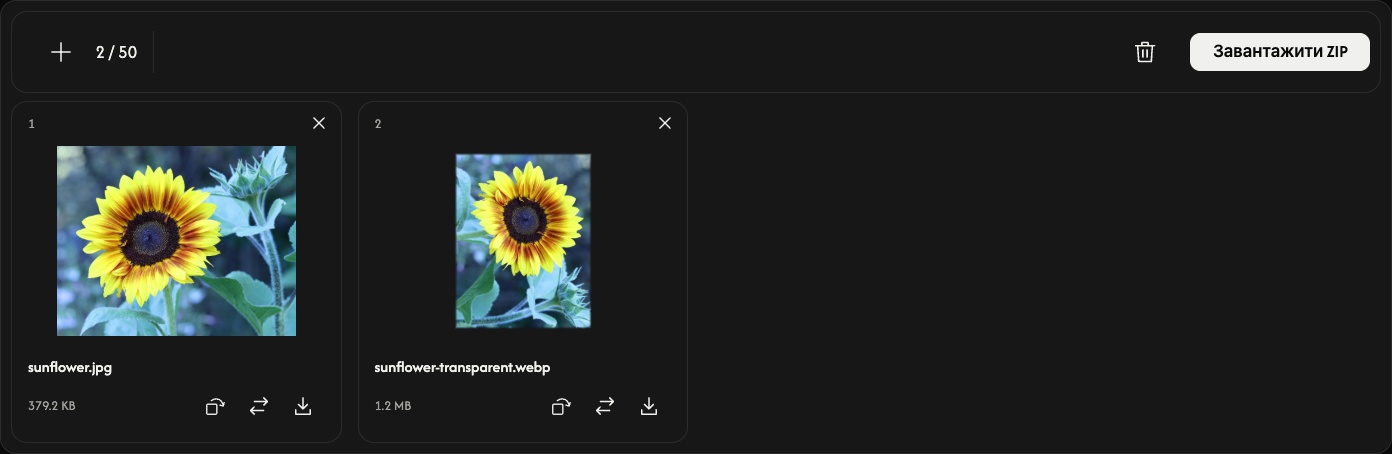Remove the sunflower.jpg card with its X

[x=319, y=123]
